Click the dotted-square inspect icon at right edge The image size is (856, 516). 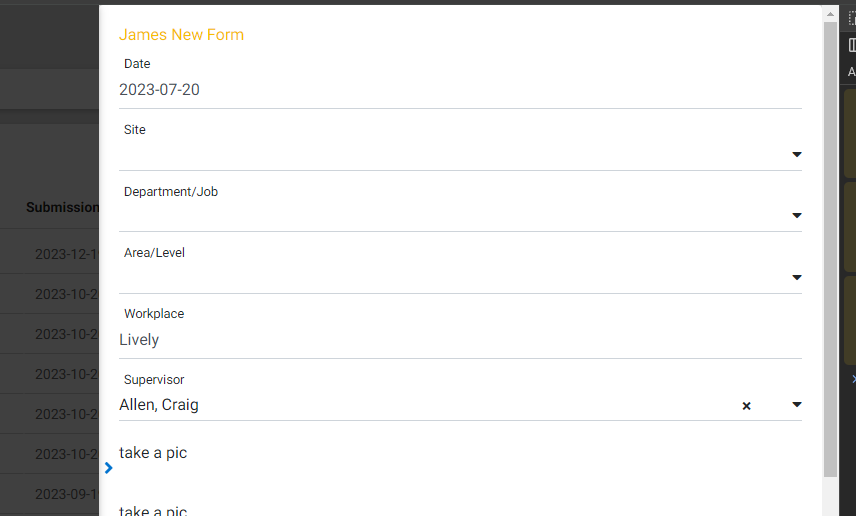[x=852, y=18]
